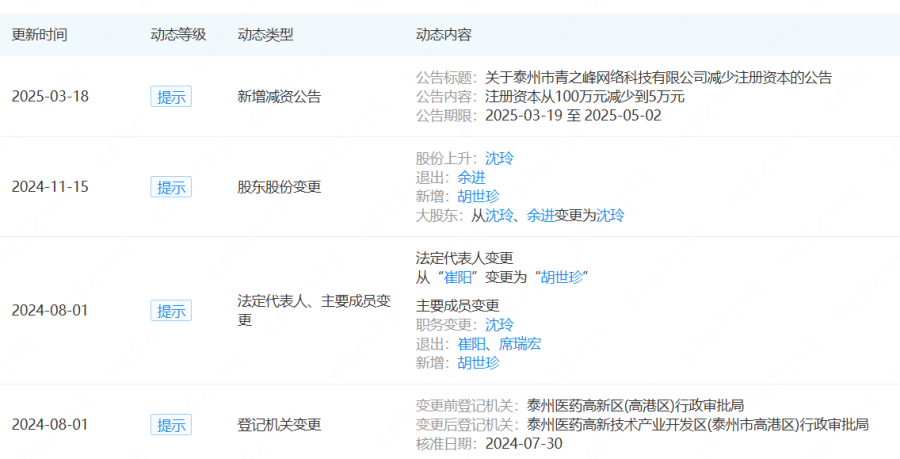This screenshot has width=900, height=459.
Task: Click the 动态内容 column header
Action: coord(443,34)
